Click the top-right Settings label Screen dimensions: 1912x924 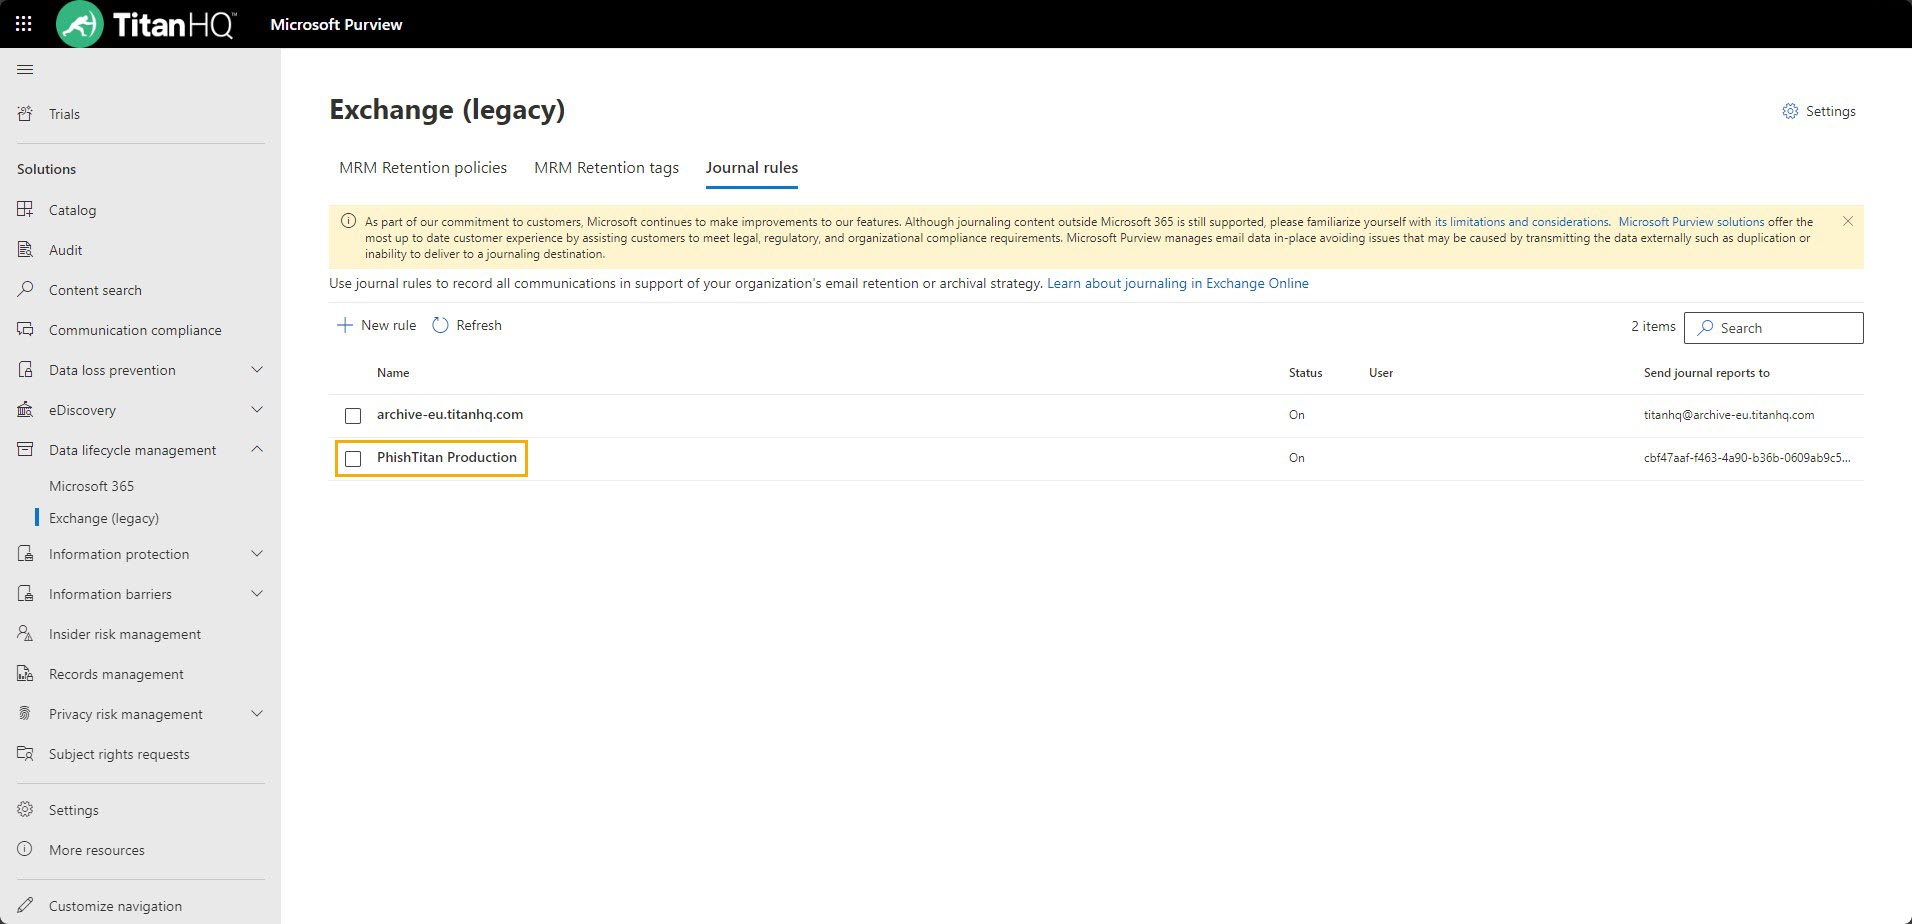click(1831, 111)
